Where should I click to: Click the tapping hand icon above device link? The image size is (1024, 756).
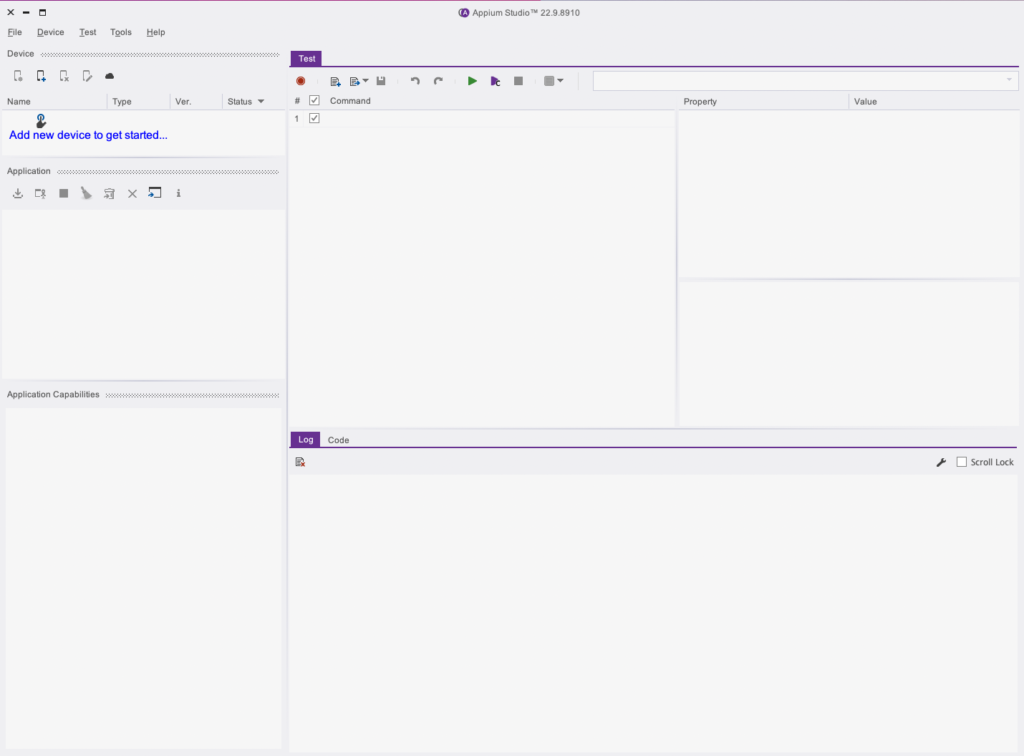(40, 121)
